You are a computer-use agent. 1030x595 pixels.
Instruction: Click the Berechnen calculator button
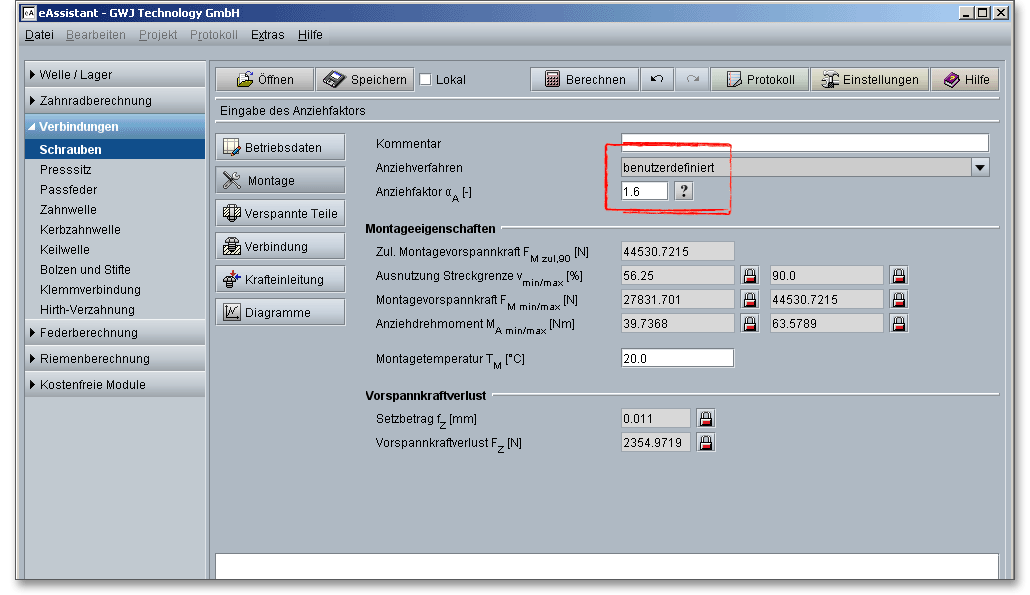coord(584,80)
